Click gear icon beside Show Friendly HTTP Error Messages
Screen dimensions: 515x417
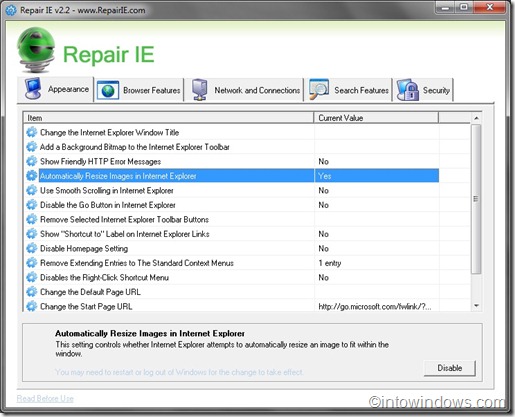(x=32, y=161)
